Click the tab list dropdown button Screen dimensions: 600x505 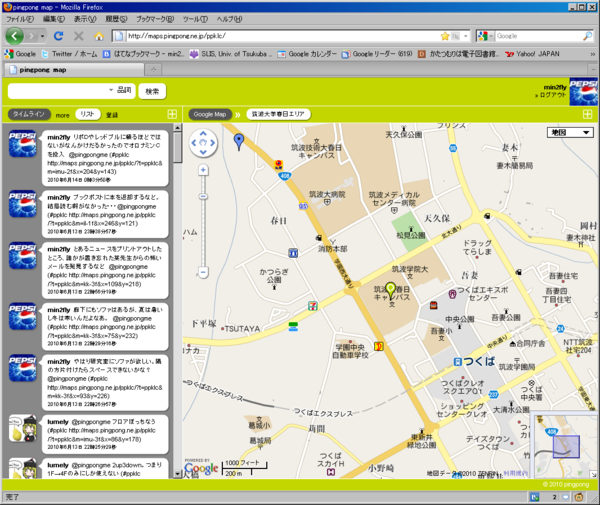592,70
